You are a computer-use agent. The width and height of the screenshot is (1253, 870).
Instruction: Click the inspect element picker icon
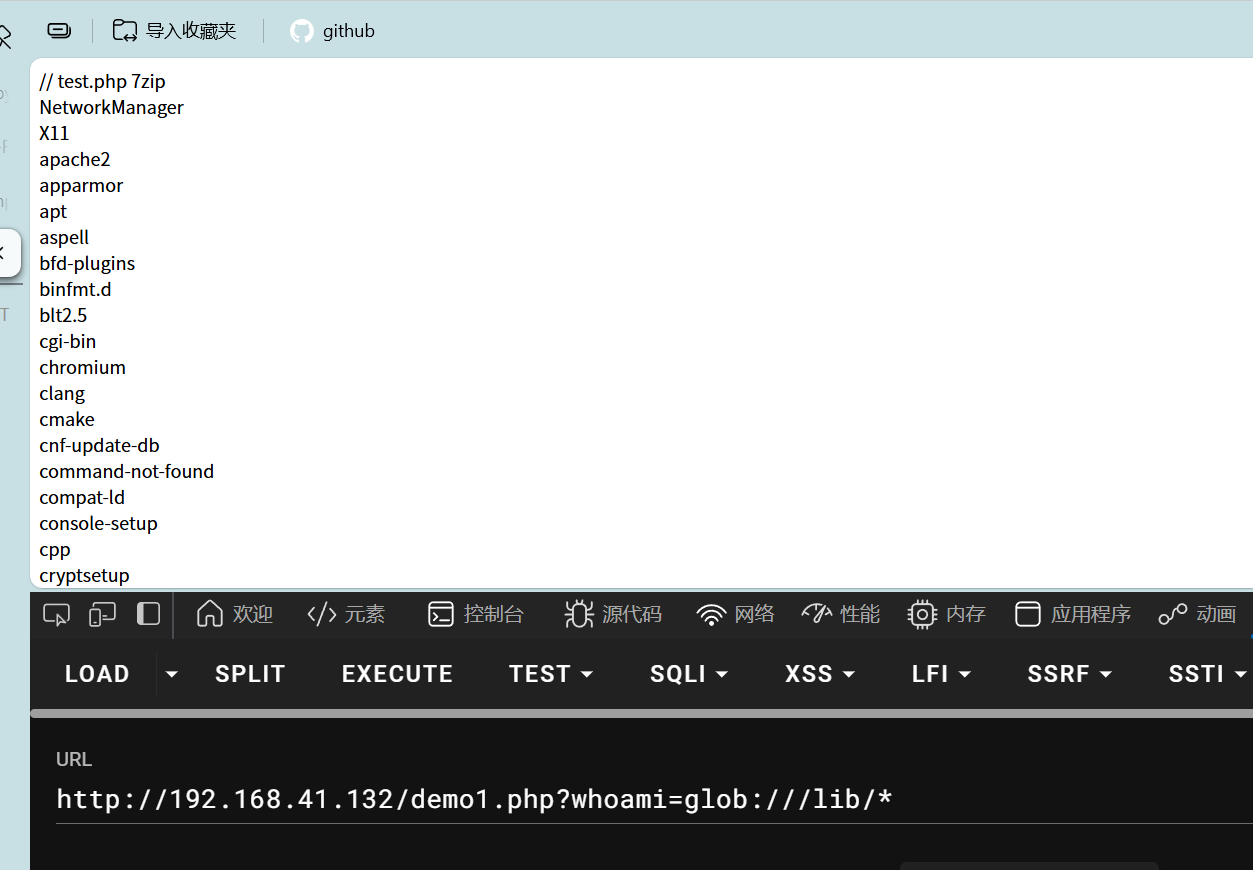[x=56, y=614]
